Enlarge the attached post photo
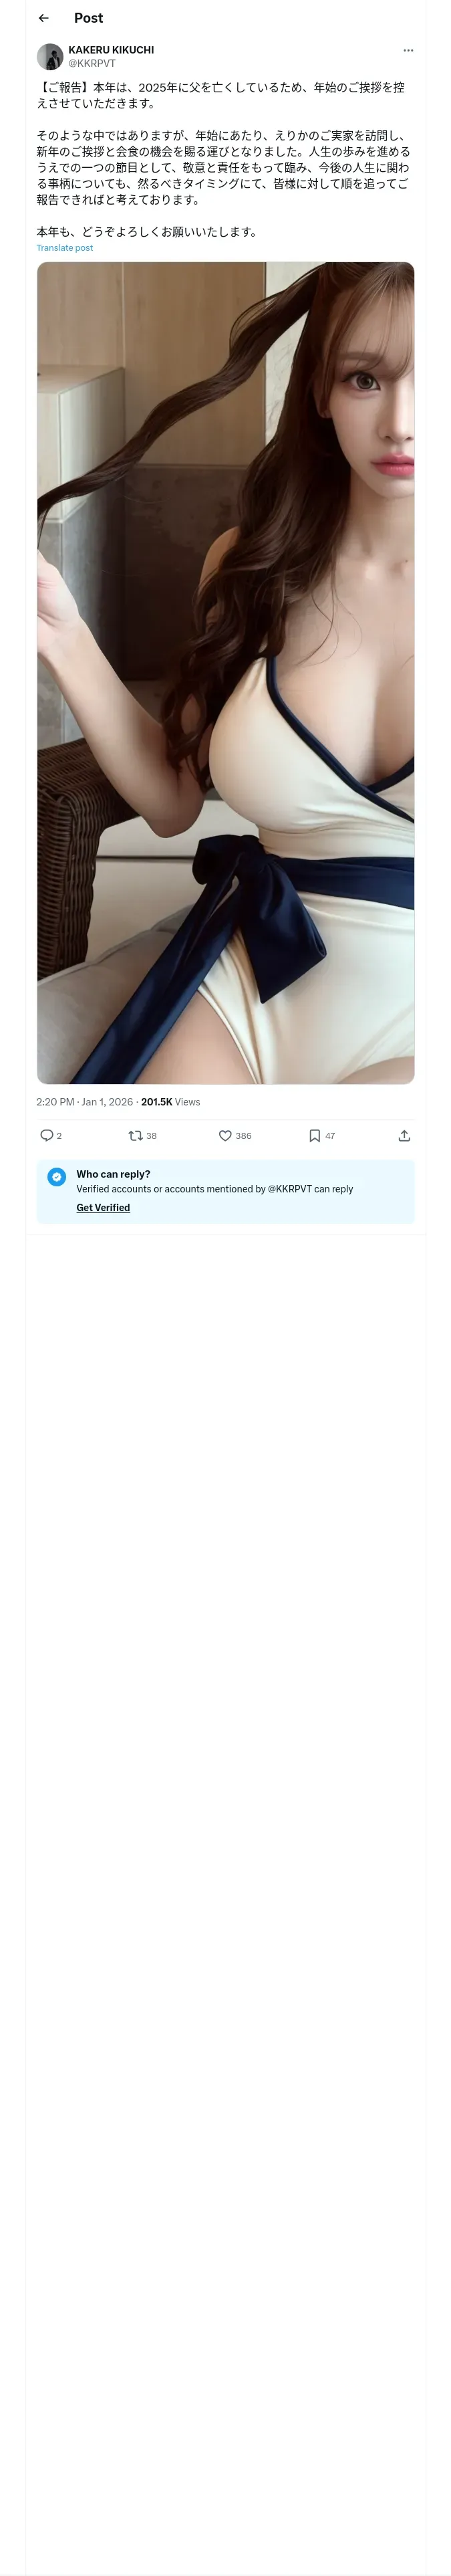The width and height of the screenshot is (451, 2576). pyautogui.click(x=225, y=672)
